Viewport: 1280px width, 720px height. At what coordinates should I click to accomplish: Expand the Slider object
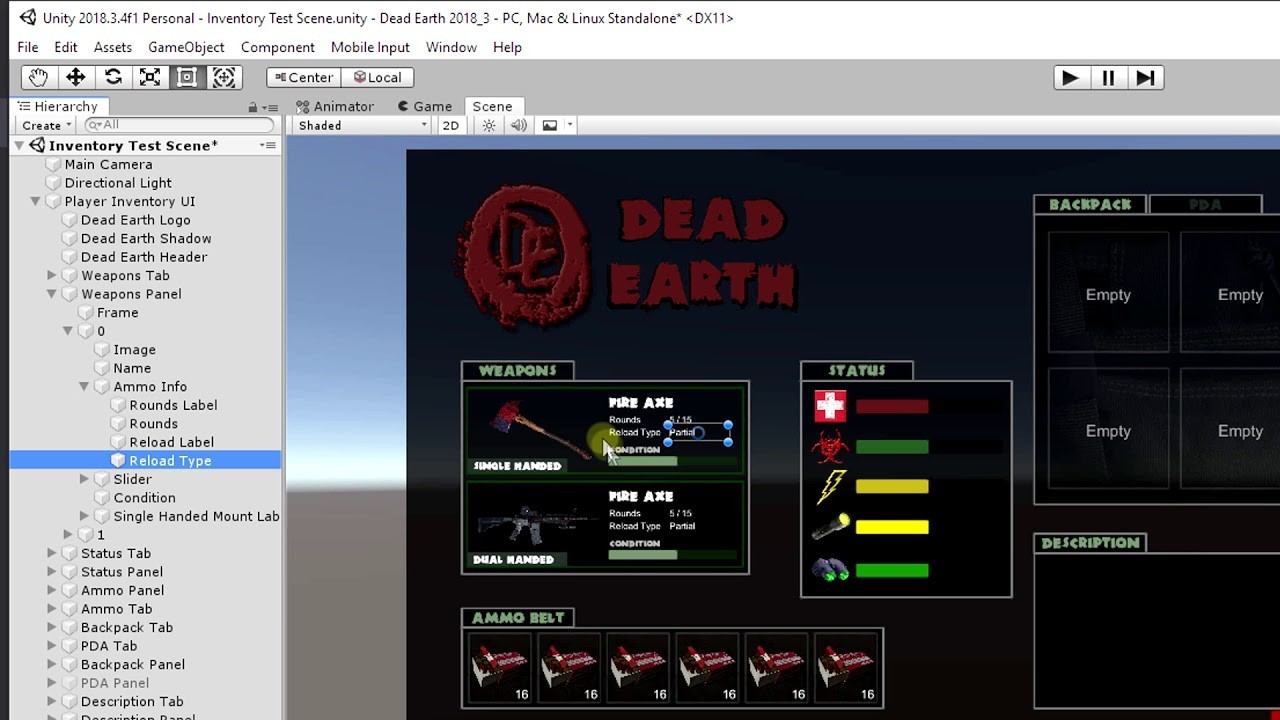pos(85,479)
